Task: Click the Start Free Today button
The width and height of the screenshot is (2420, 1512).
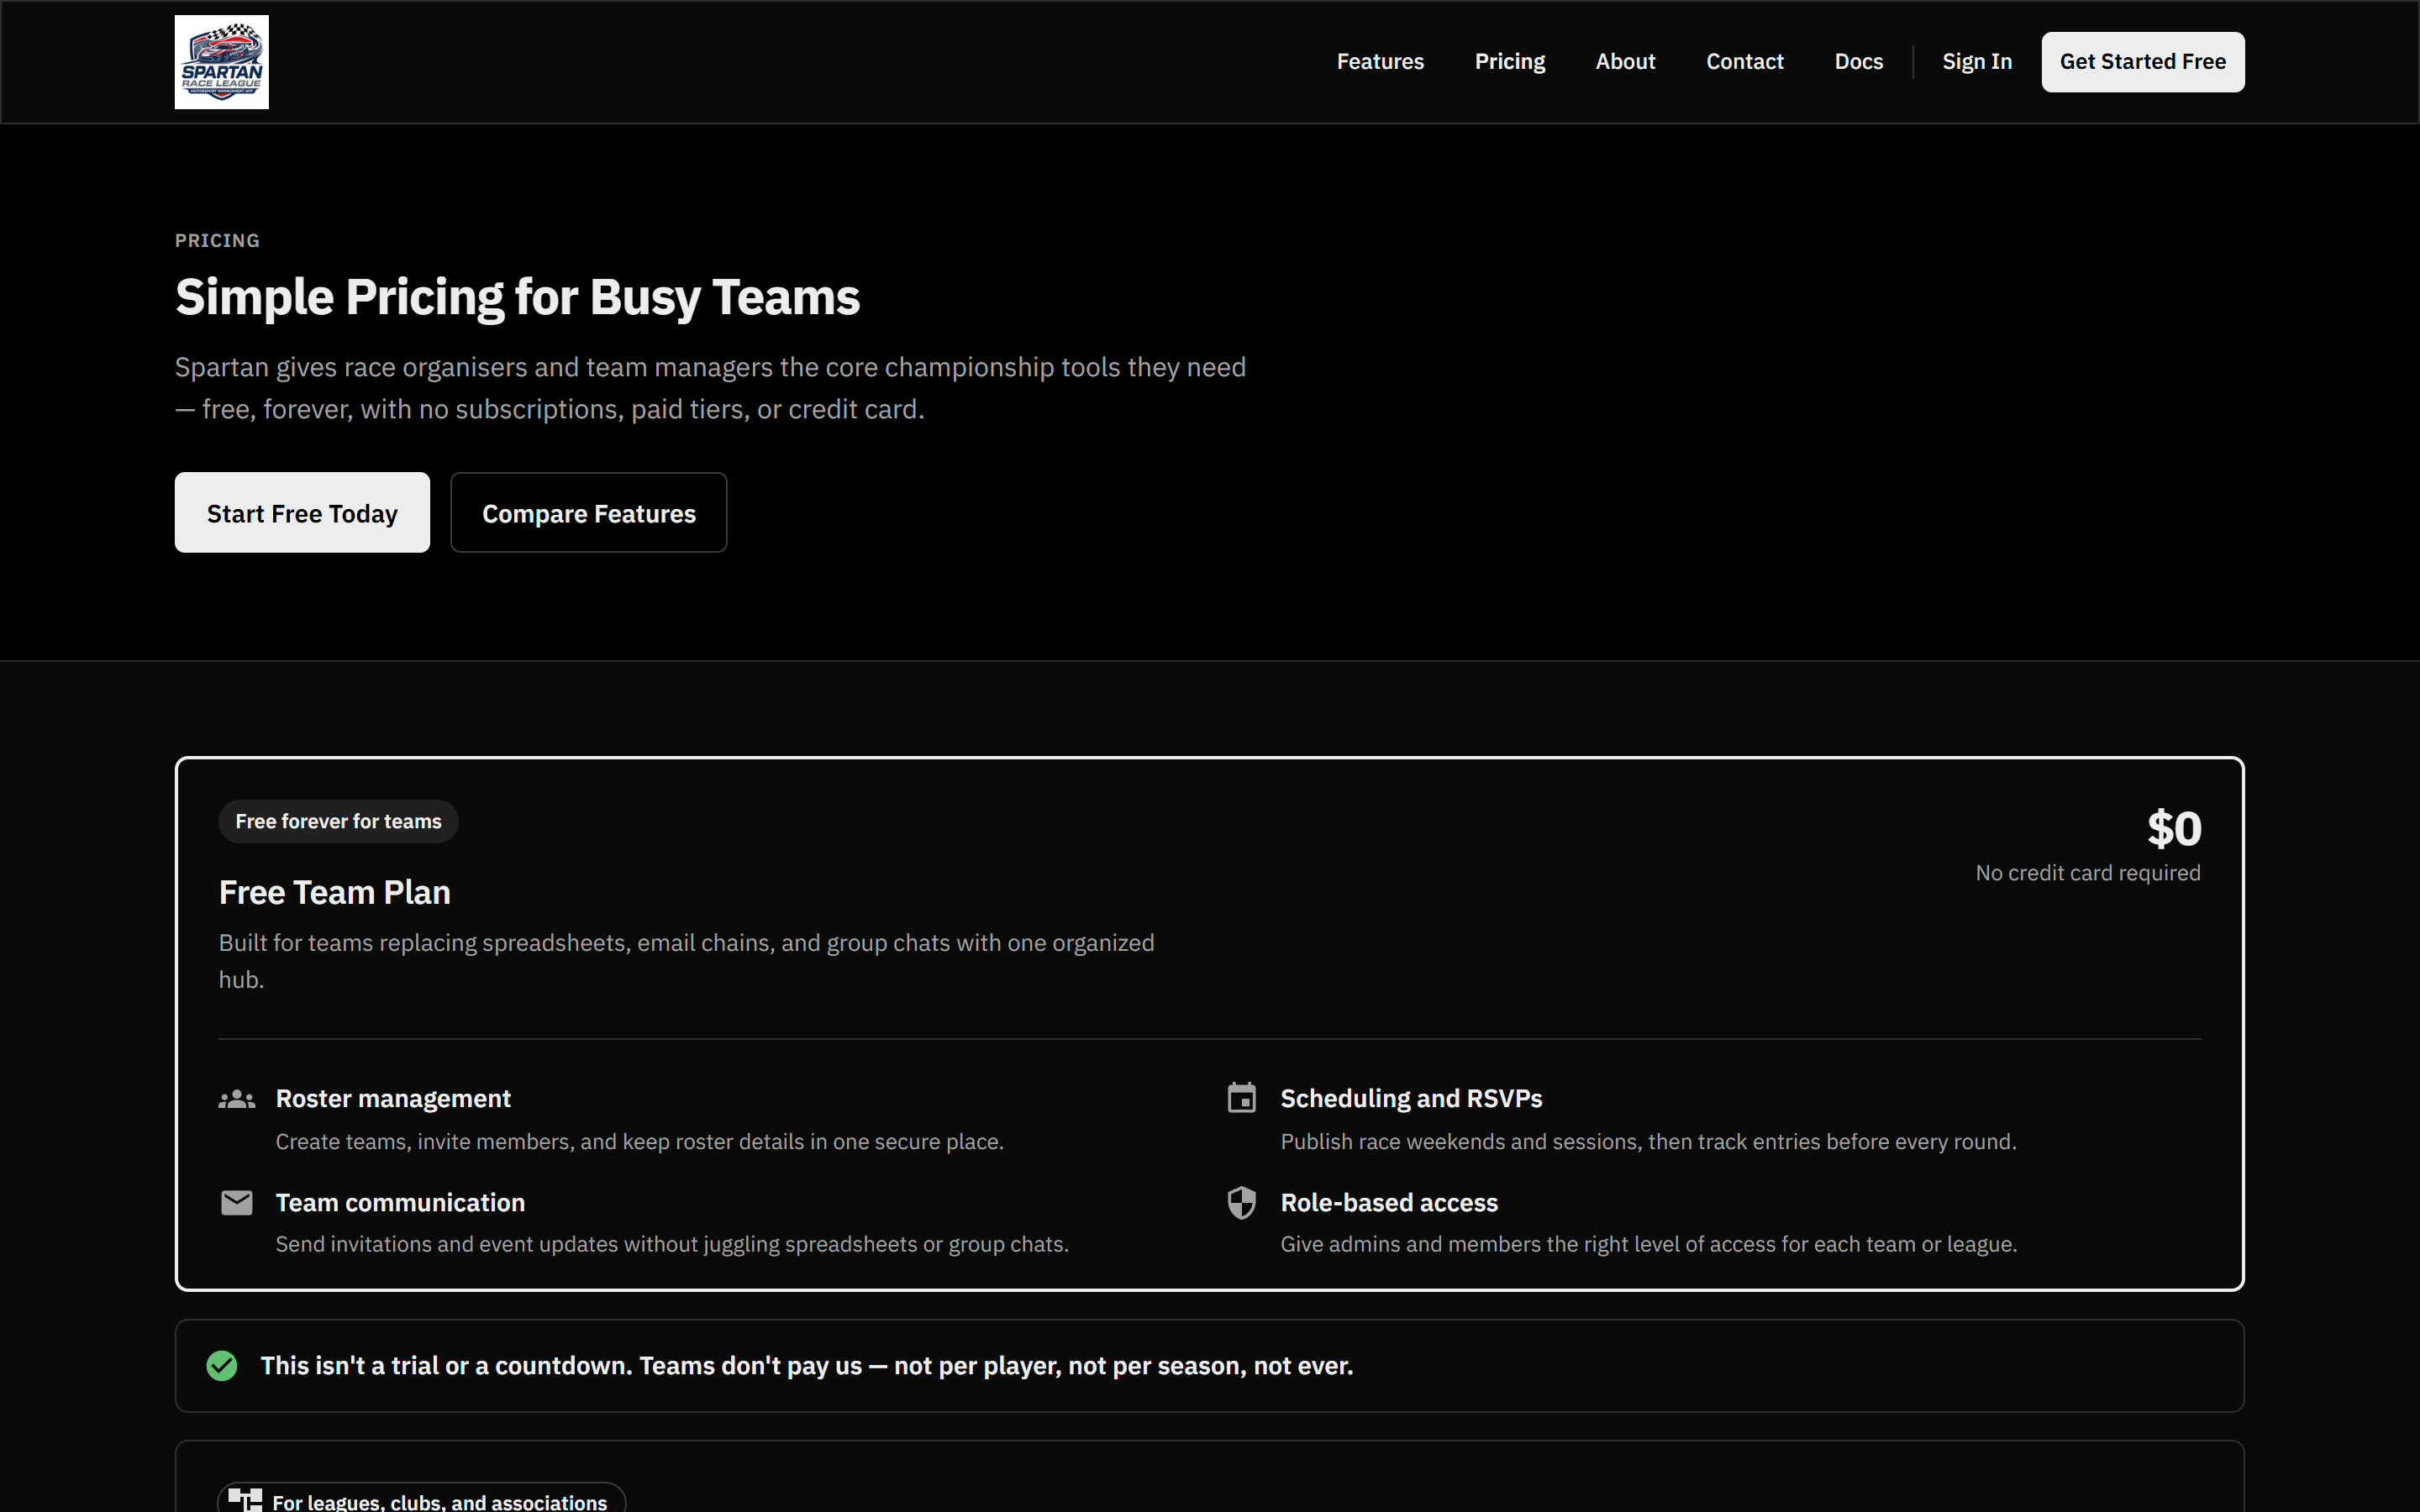Action: (x=302, y=513)
